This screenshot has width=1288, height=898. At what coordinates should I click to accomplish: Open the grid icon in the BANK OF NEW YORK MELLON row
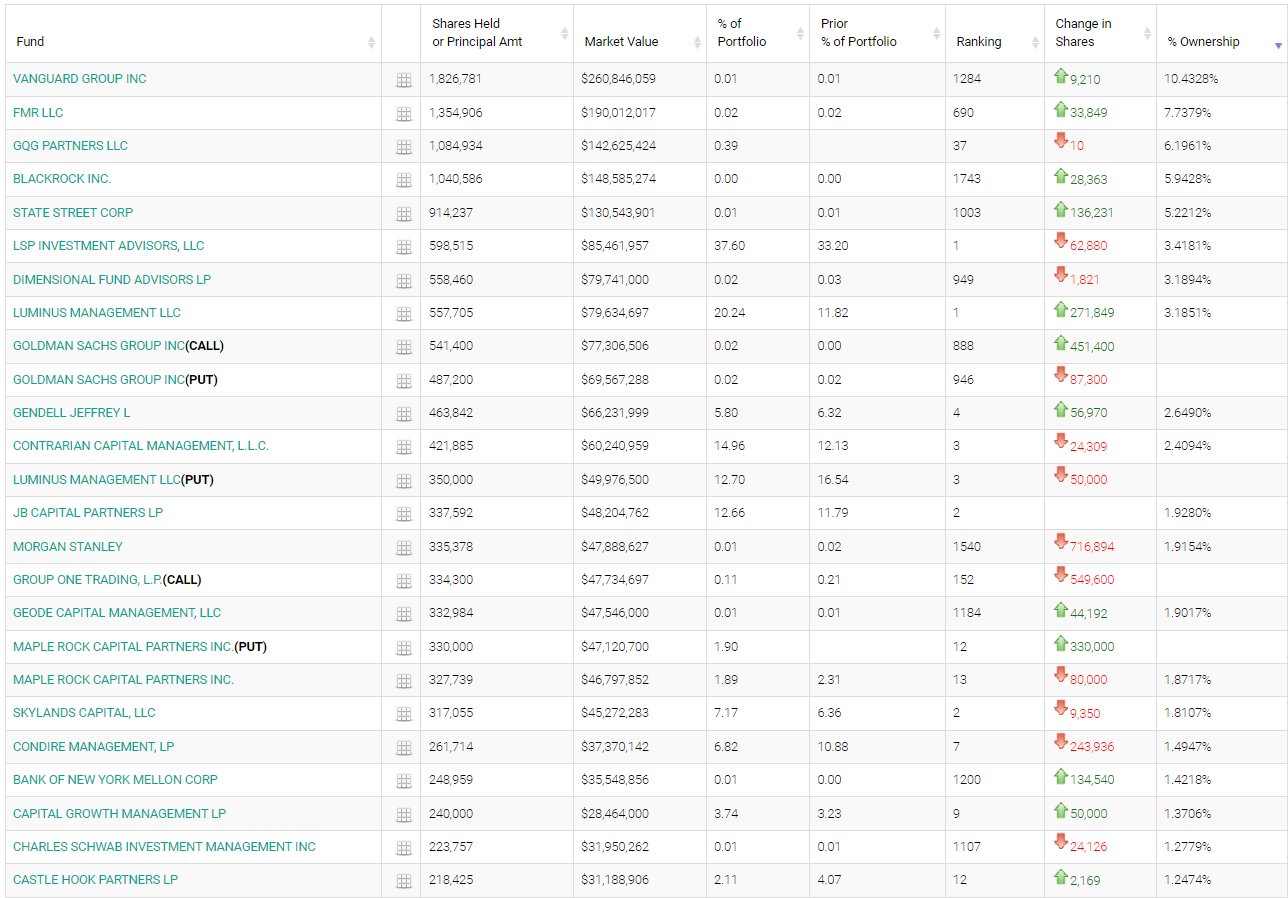coord(404,781)
